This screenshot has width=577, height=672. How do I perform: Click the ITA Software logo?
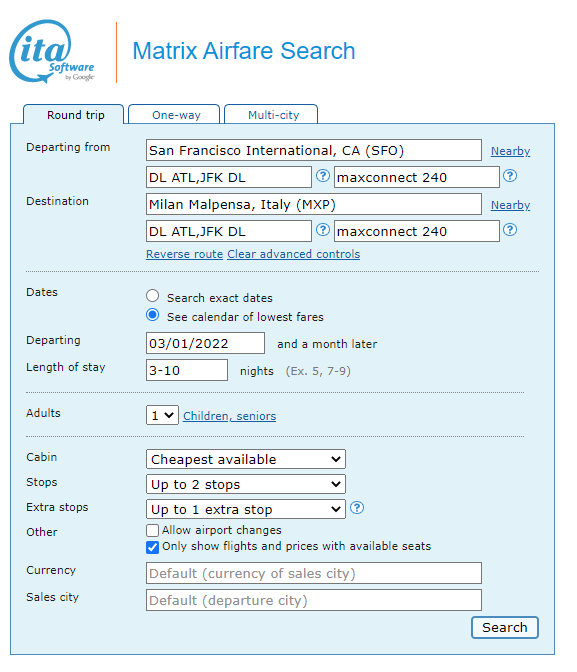[51, 51]
